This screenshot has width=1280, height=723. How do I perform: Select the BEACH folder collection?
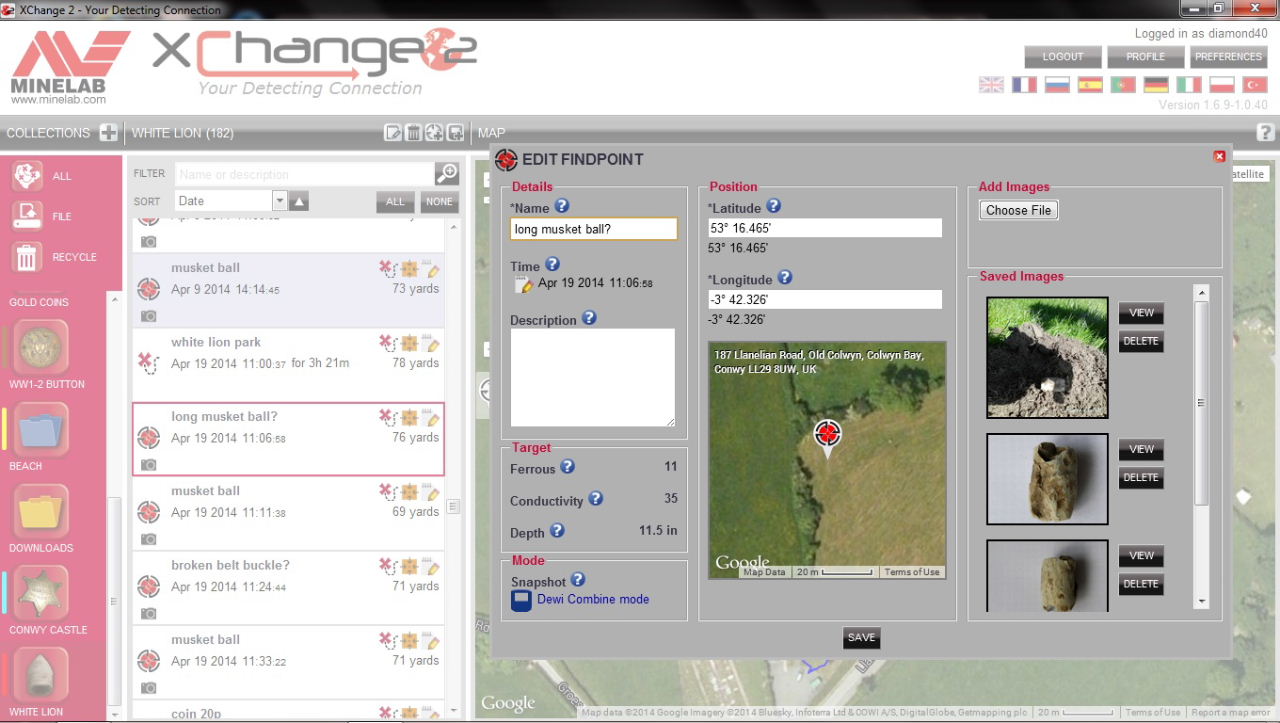coord(42,429)
